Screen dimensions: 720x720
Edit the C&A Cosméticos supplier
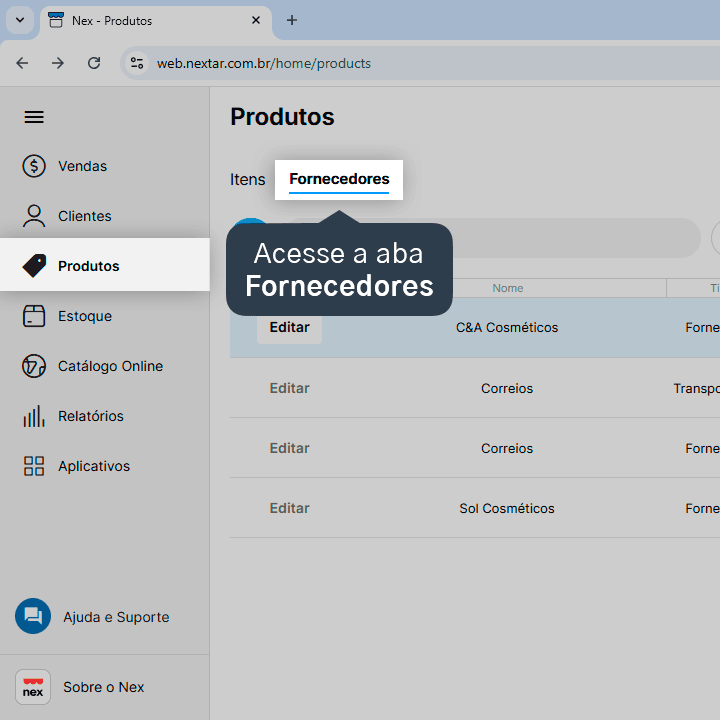[289, 327]
